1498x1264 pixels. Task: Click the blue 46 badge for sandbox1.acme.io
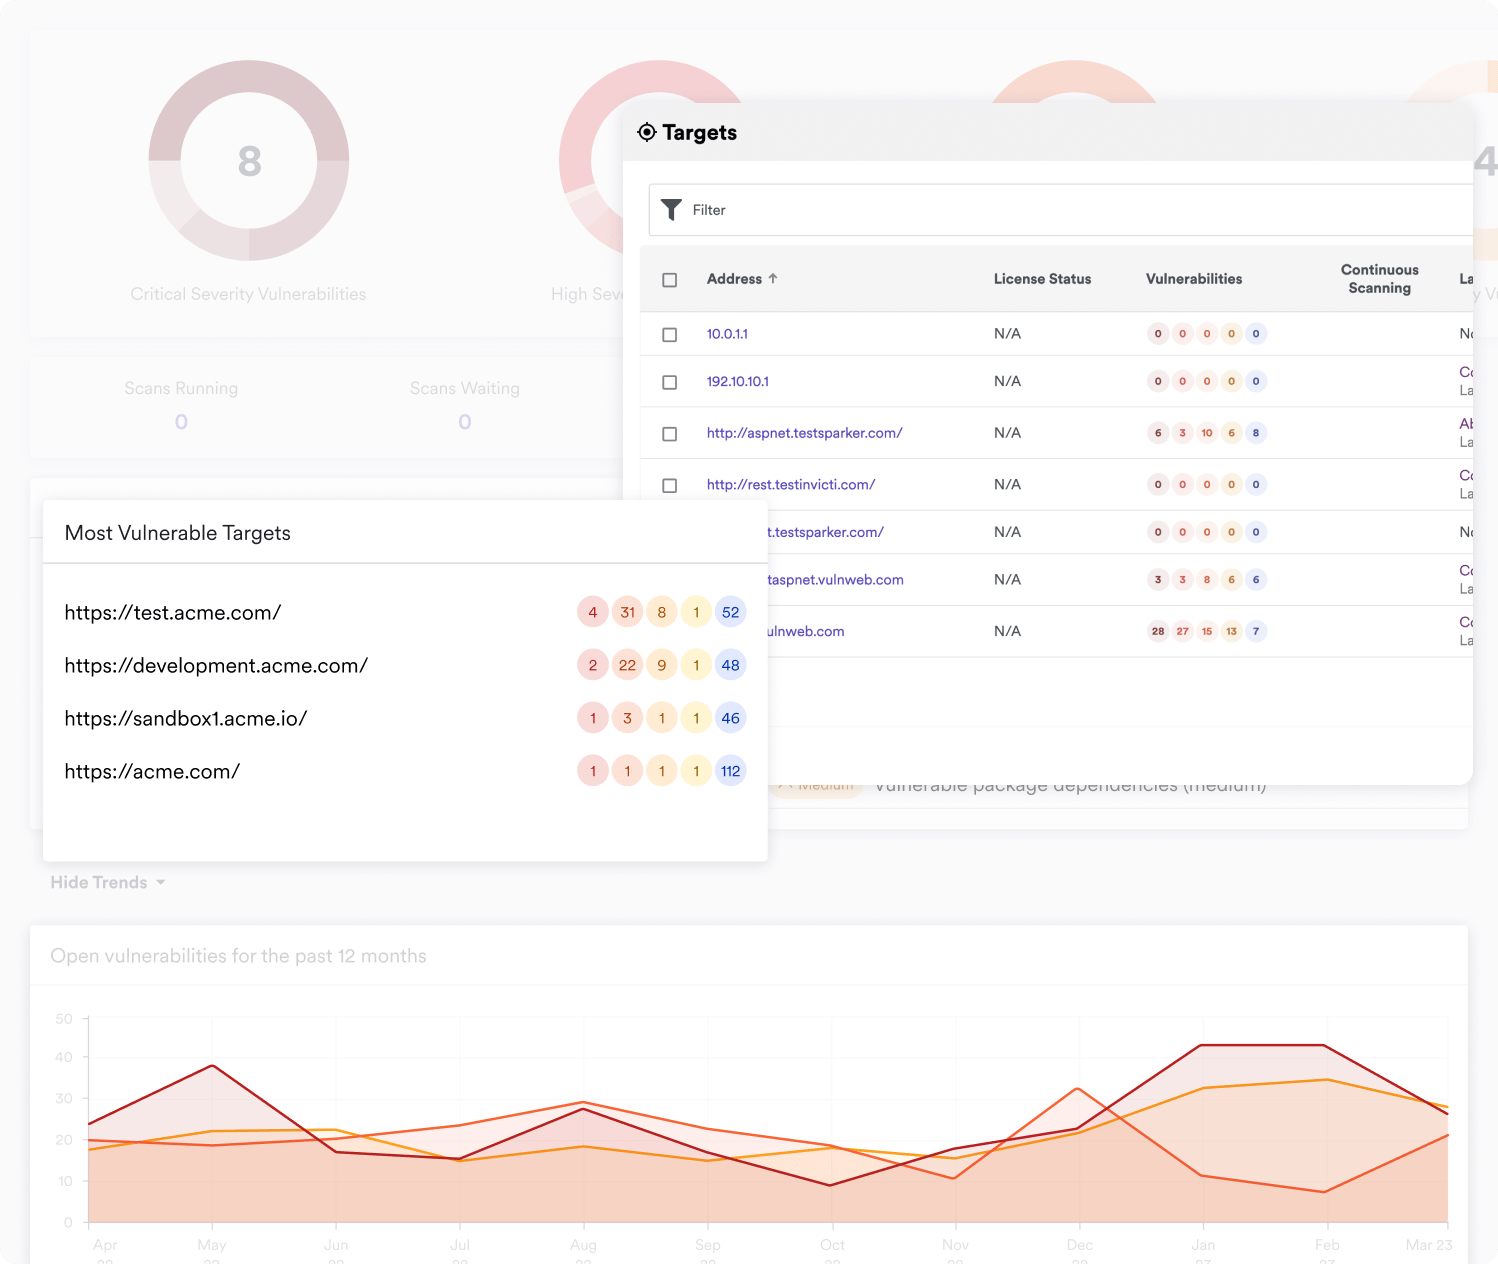tap(731, 718)
